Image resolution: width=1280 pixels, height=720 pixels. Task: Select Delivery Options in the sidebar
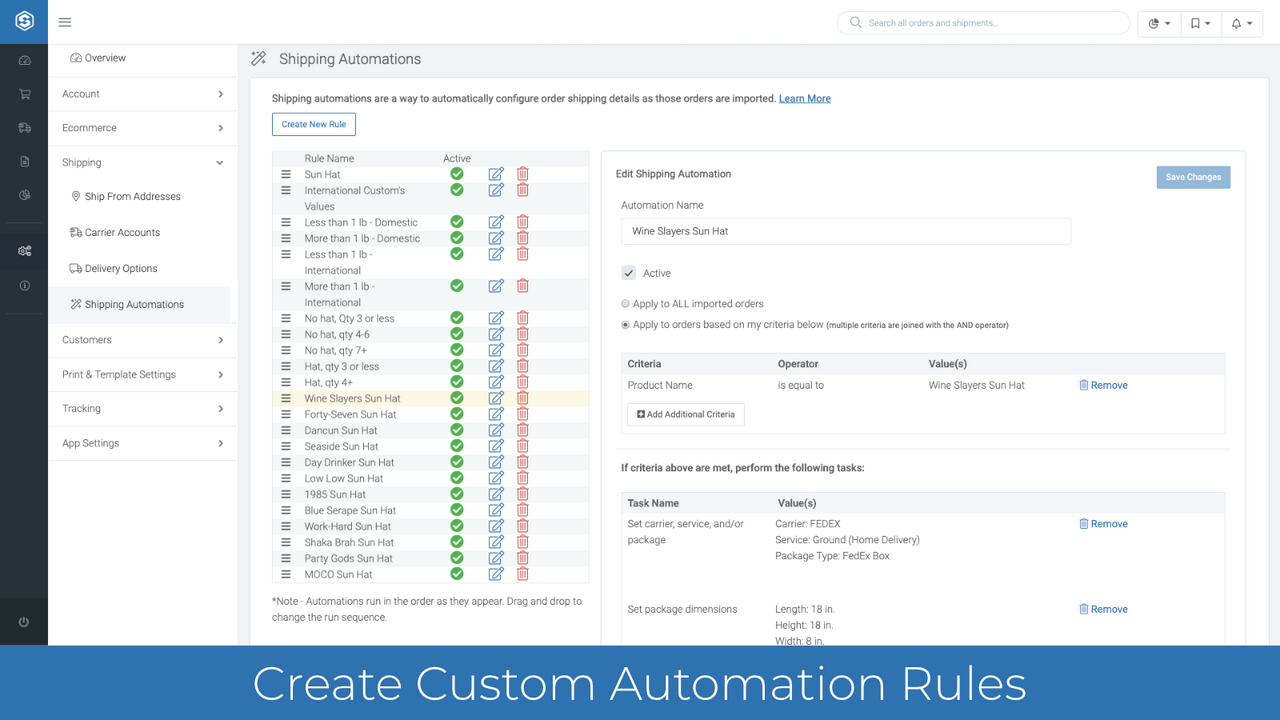[x=118, y=268]
